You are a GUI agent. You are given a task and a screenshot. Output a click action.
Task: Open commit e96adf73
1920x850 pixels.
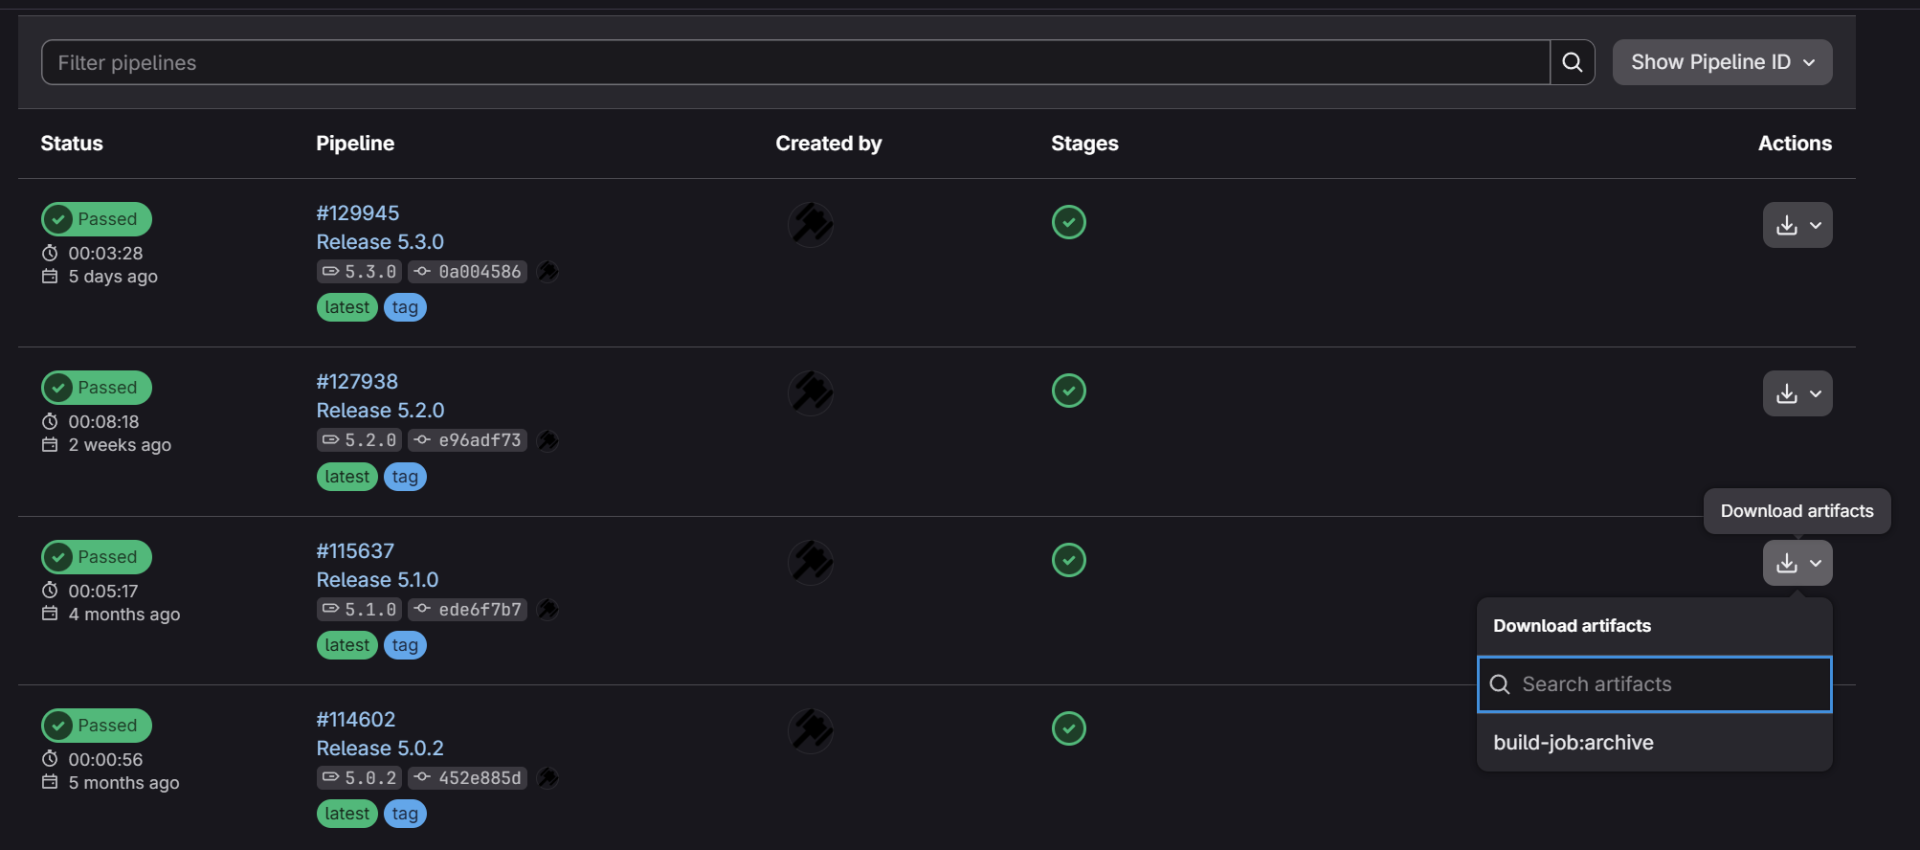click(x=468, y=440)
